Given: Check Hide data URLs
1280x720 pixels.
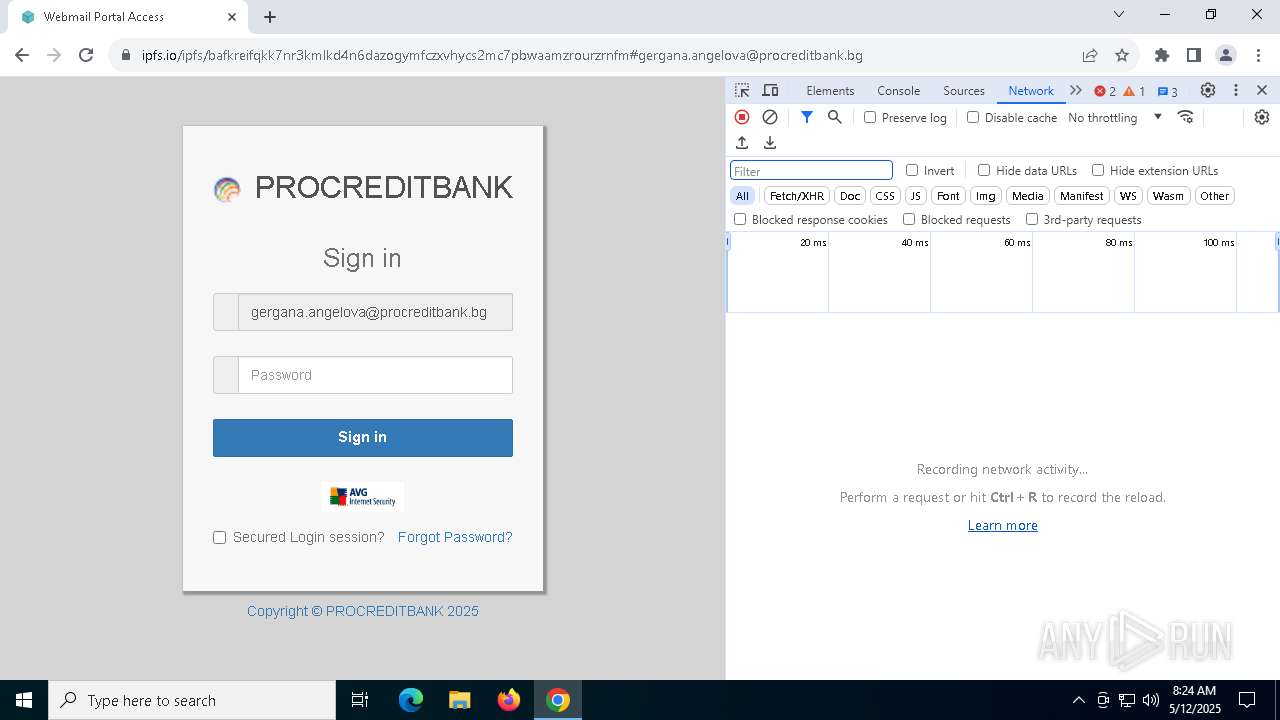Looking at the screenshot, I should pos(984,170).
